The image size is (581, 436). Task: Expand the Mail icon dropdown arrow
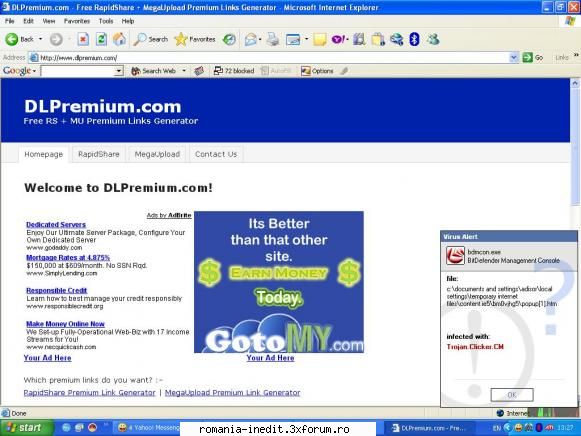260,39
